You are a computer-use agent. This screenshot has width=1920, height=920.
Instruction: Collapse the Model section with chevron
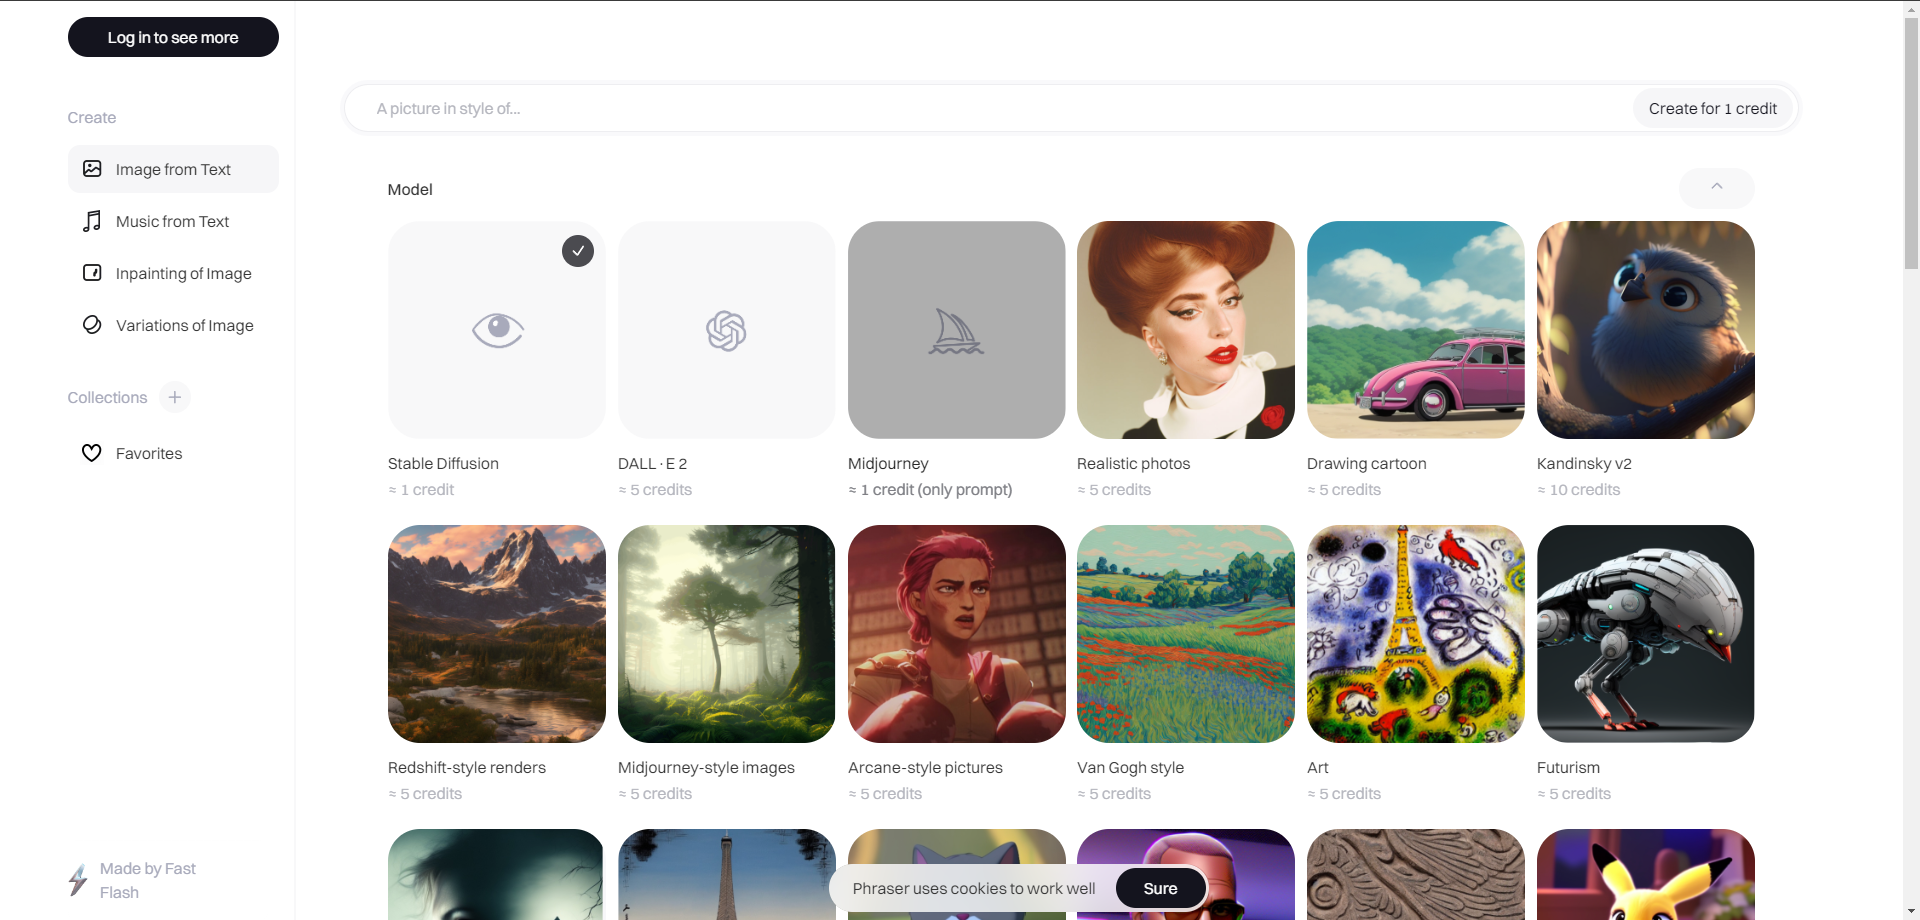(1716, 188)
